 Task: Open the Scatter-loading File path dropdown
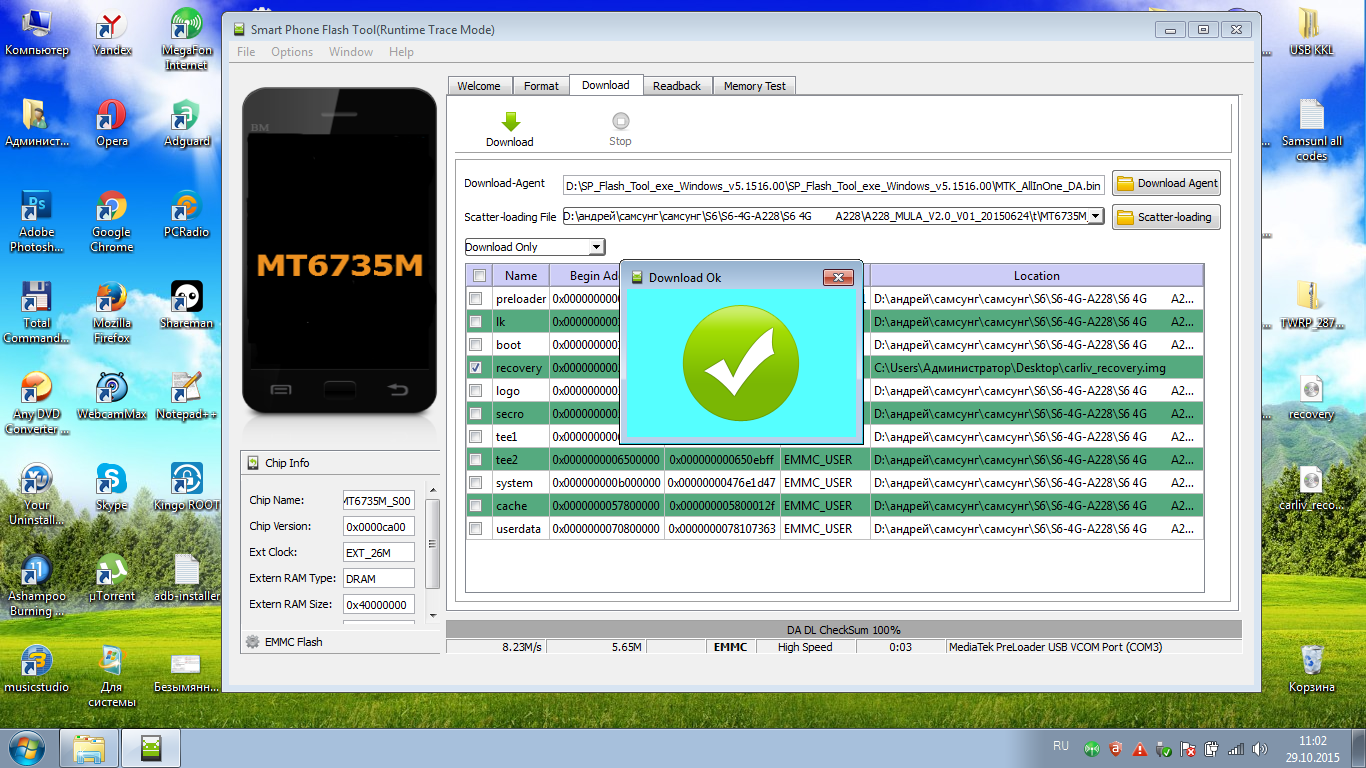click(x=1095, y=216)
